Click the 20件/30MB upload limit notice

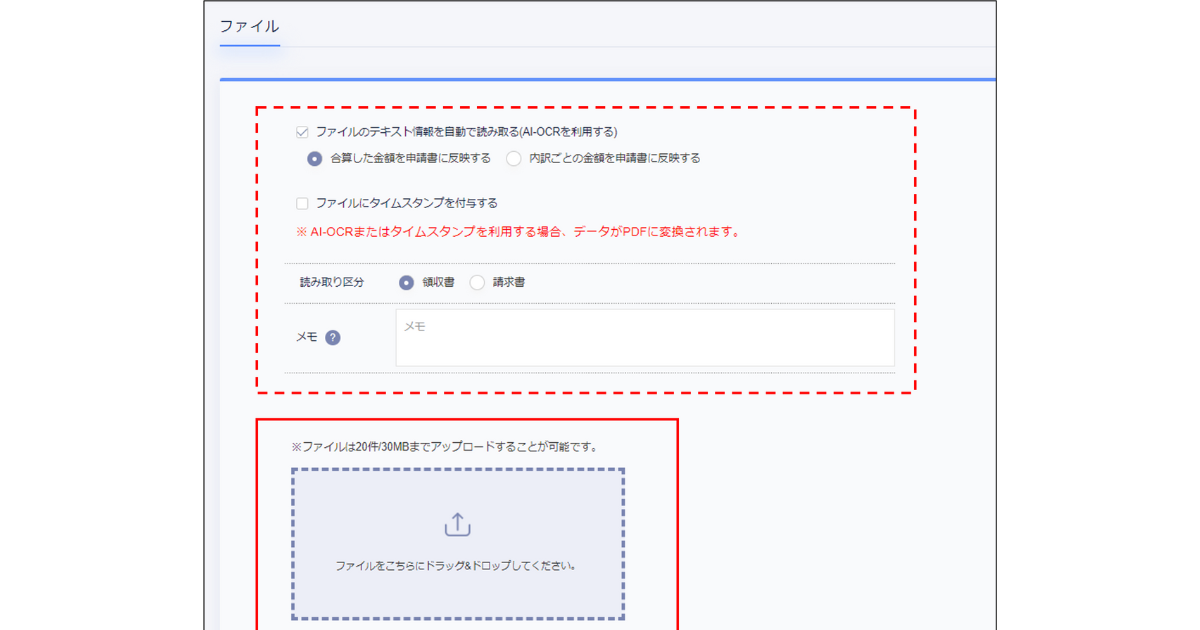coord(444,447)
